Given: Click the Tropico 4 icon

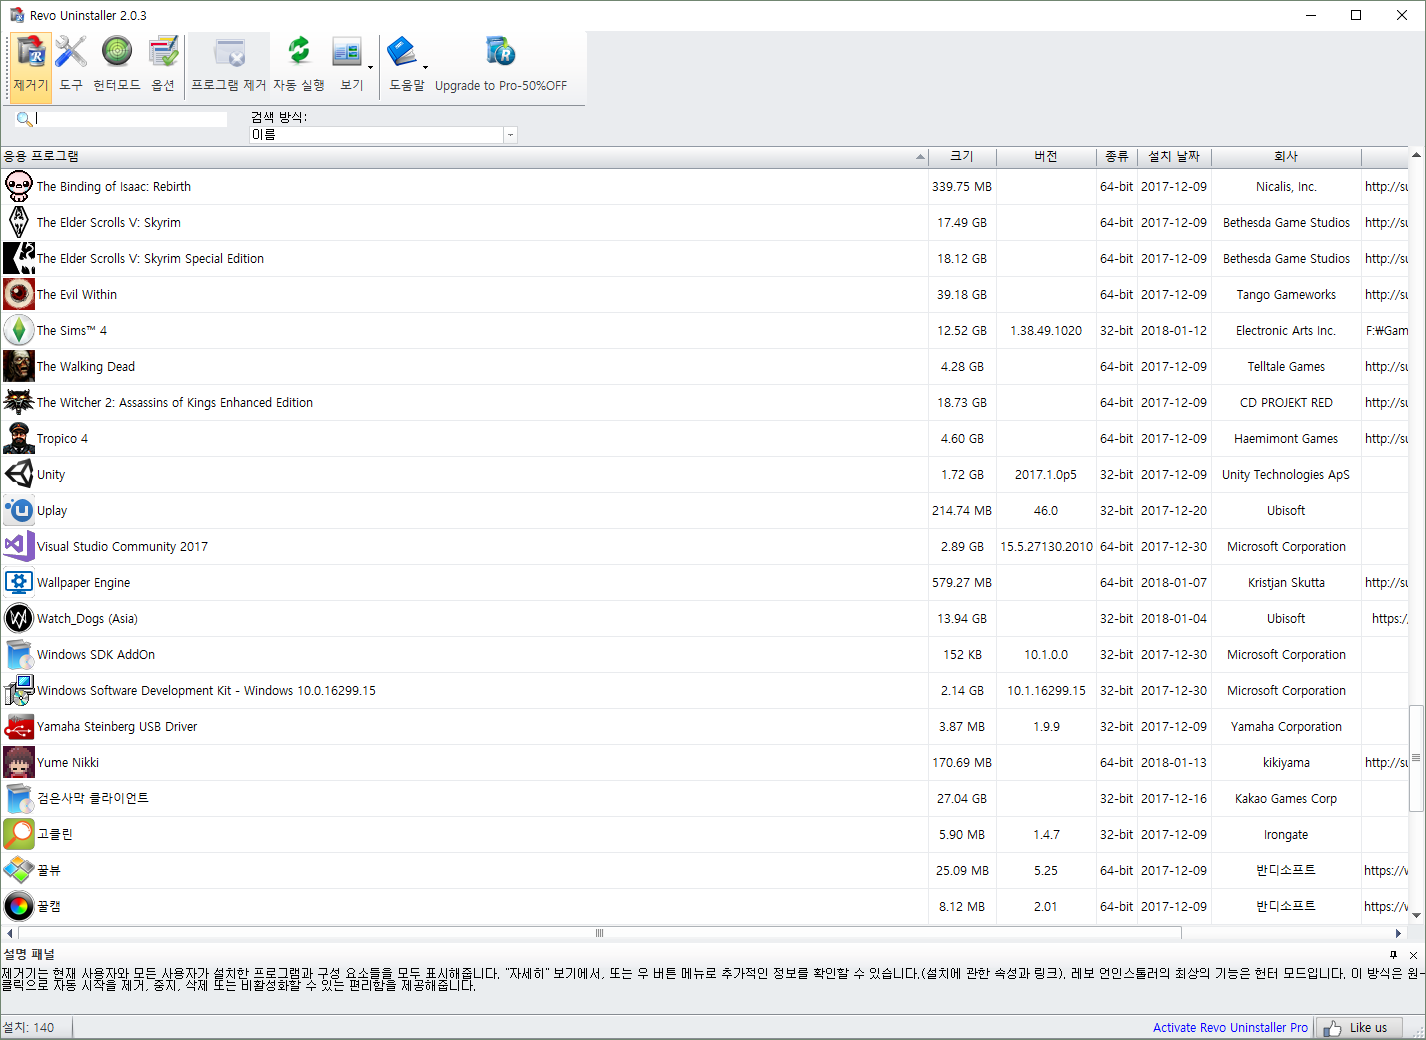Looking at the screenshot, I should click(19, 438).
